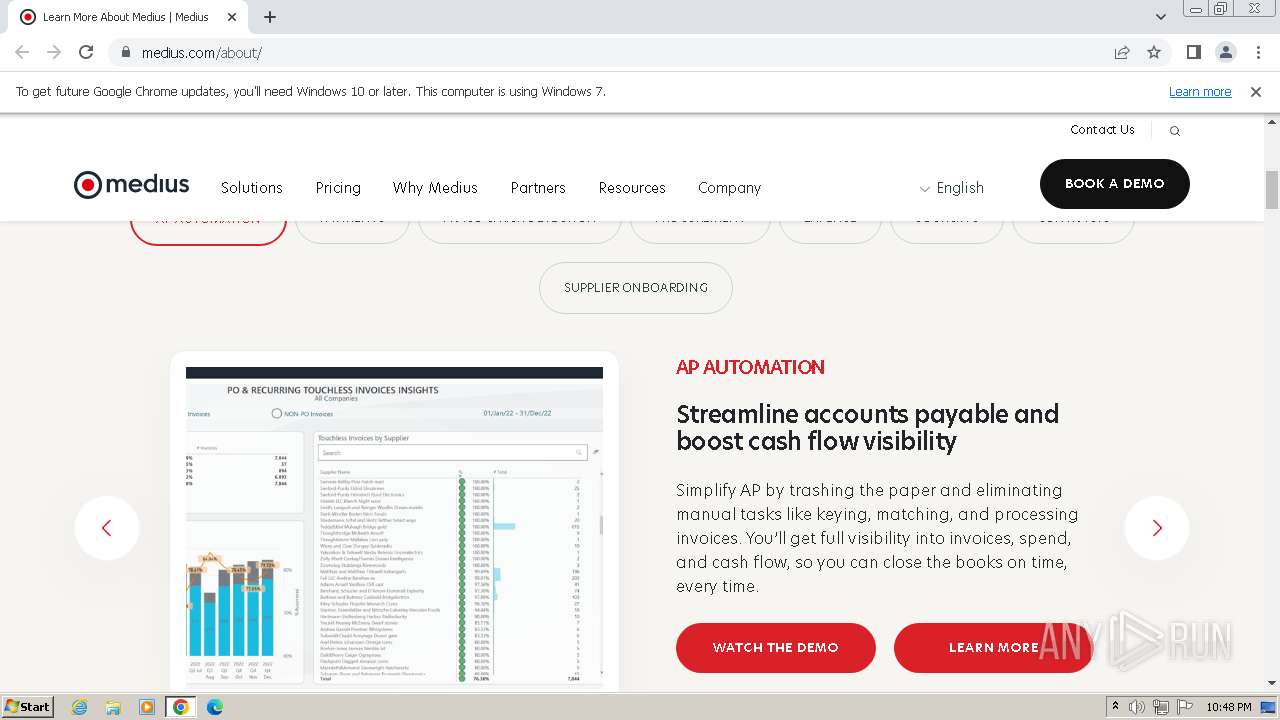
Task: Open media player taskbar icon
Action: 147,707
